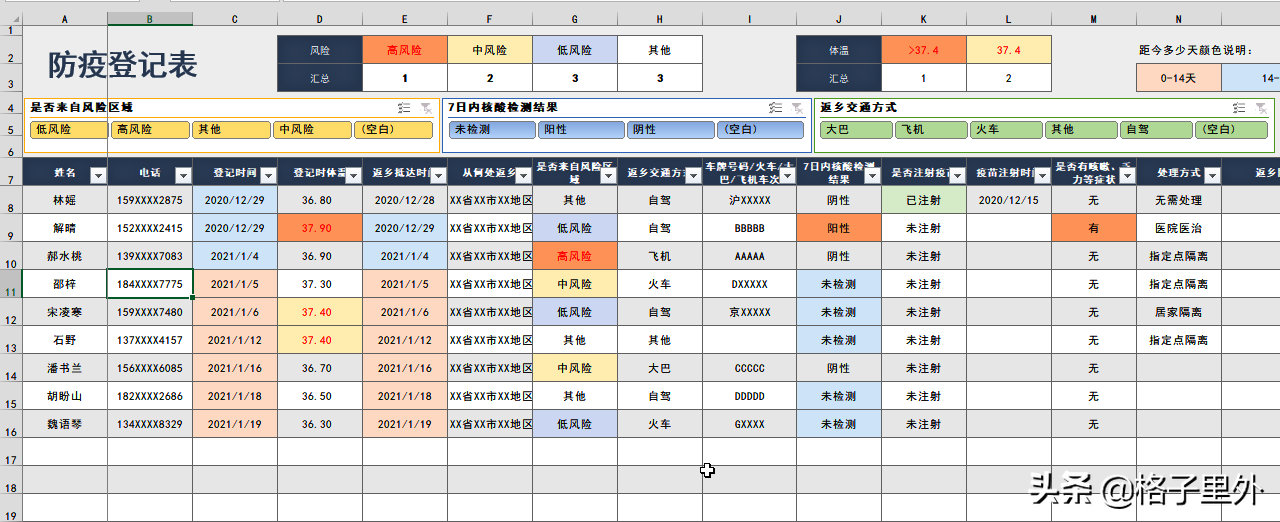
Task: Clear filter on 7日内核酸检测结果 slicer
Action: click(x=797, y=108)
